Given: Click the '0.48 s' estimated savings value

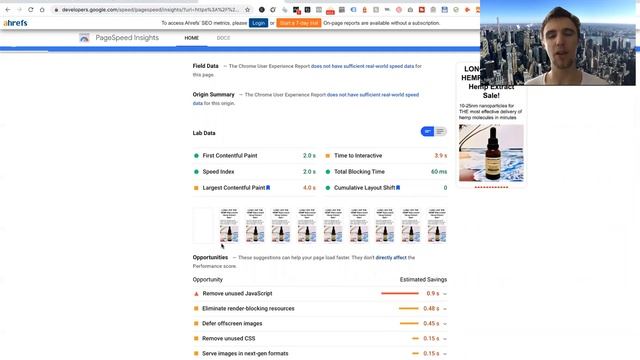Looking at the screenshot, I should 431,309.
